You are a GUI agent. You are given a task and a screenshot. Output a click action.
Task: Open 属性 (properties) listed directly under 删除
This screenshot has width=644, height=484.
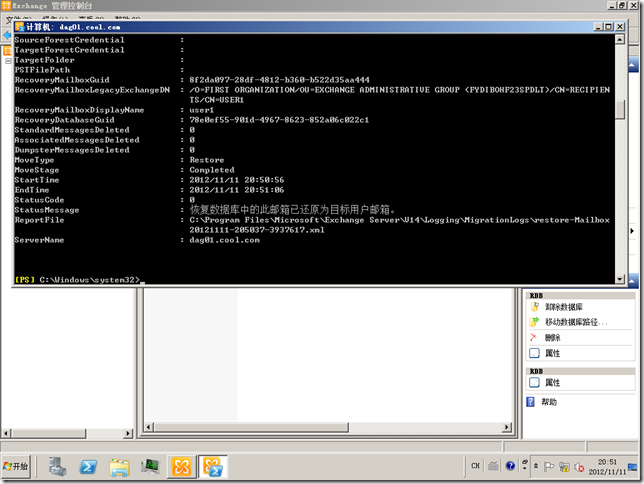point(552,353)
